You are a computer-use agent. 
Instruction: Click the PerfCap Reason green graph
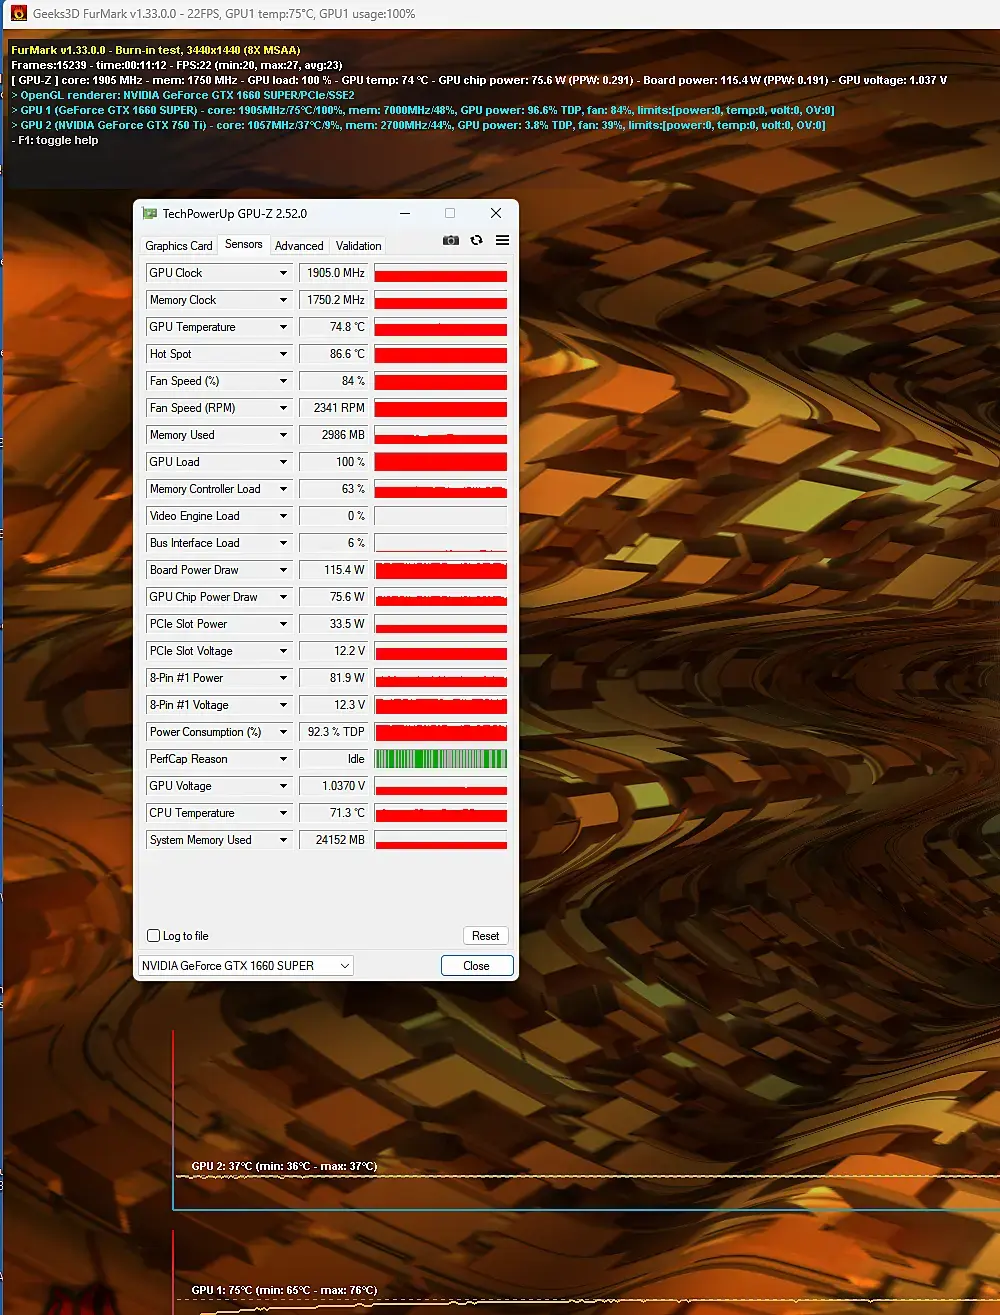pyautogui.click(x=441, y=759)
